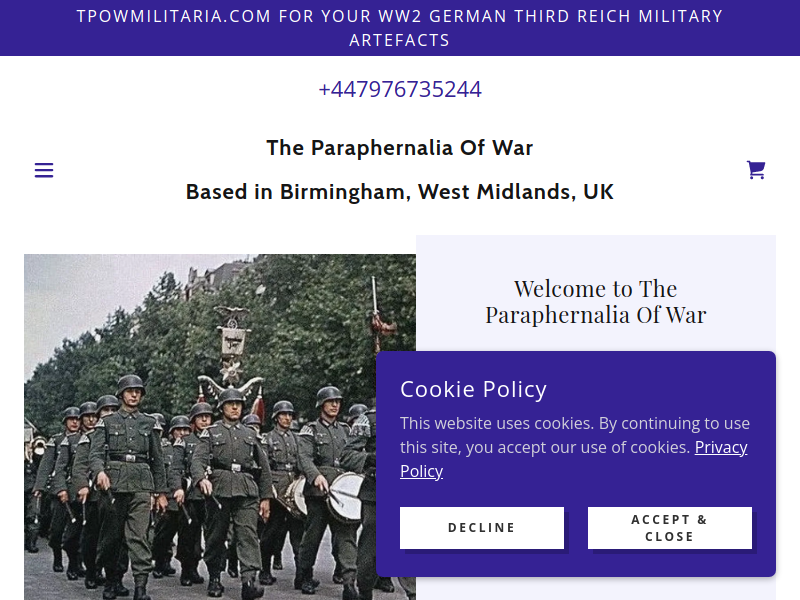The height and width of the screenshot is (600, 800).
Task: Open the Privacy Policy link
Action: point(573,459)
